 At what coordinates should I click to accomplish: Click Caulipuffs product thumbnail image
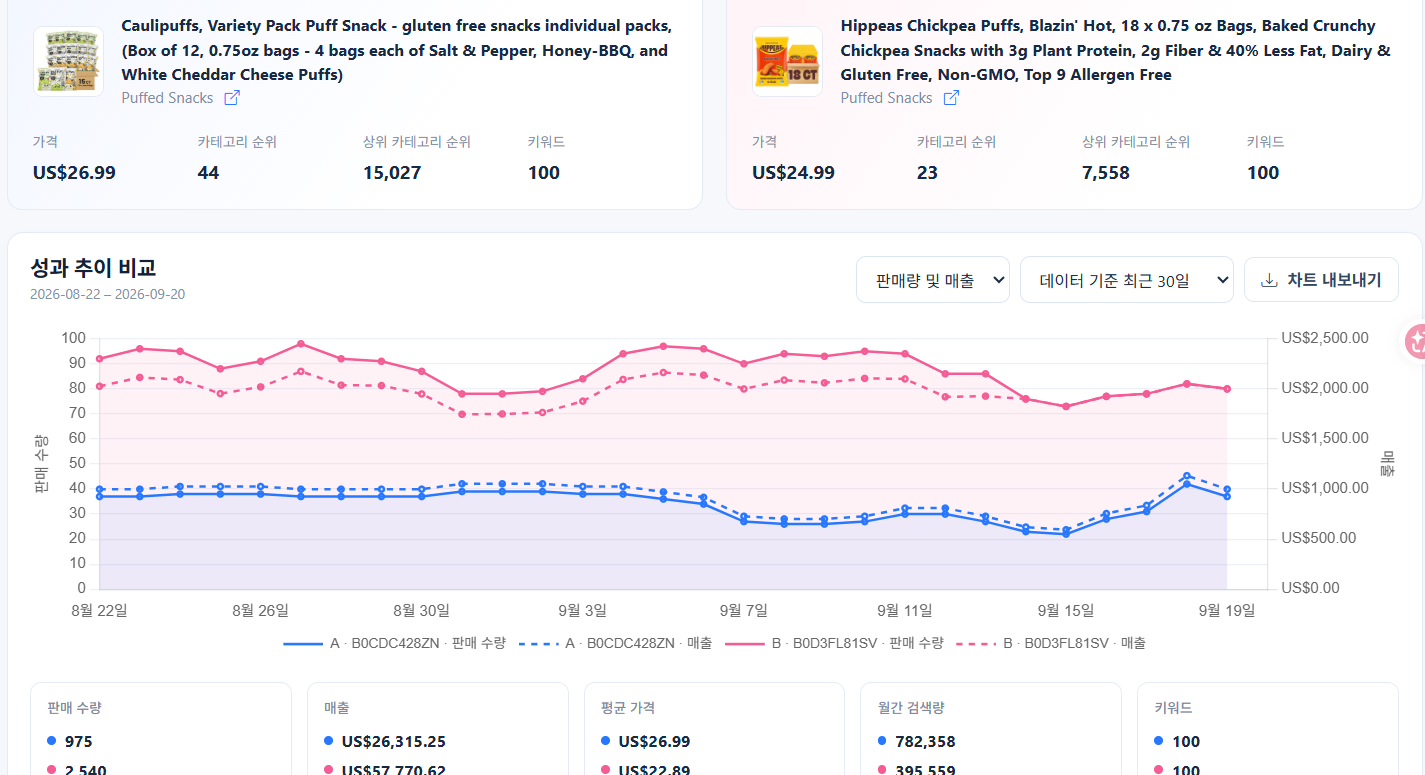pos(68,62)
